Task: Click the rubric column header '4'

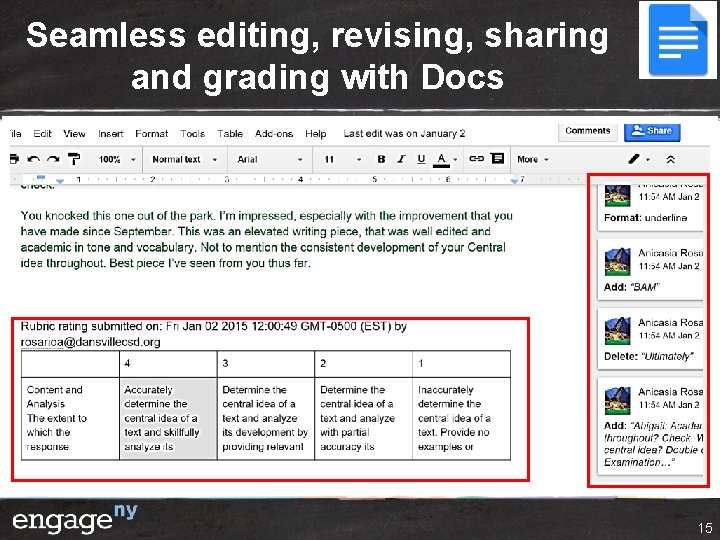Action: 168,364
